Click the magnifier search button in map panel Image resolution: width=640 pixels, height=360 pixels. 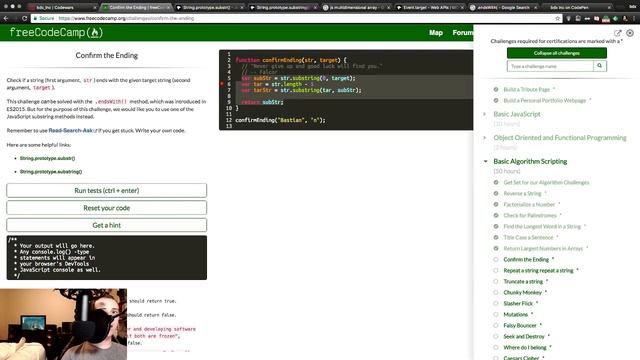click(x=600, y=66)
